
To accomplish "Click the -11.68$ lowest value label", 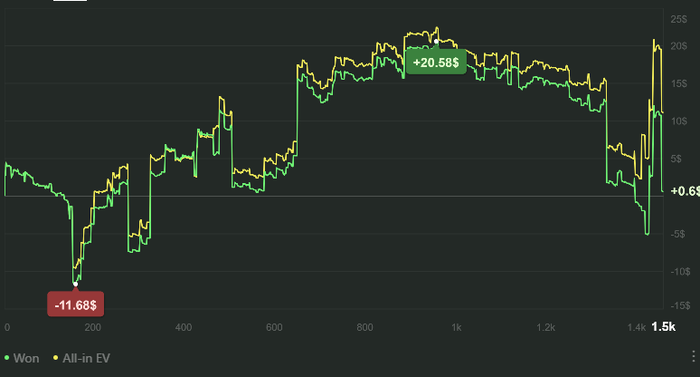I will coord(75,305).
